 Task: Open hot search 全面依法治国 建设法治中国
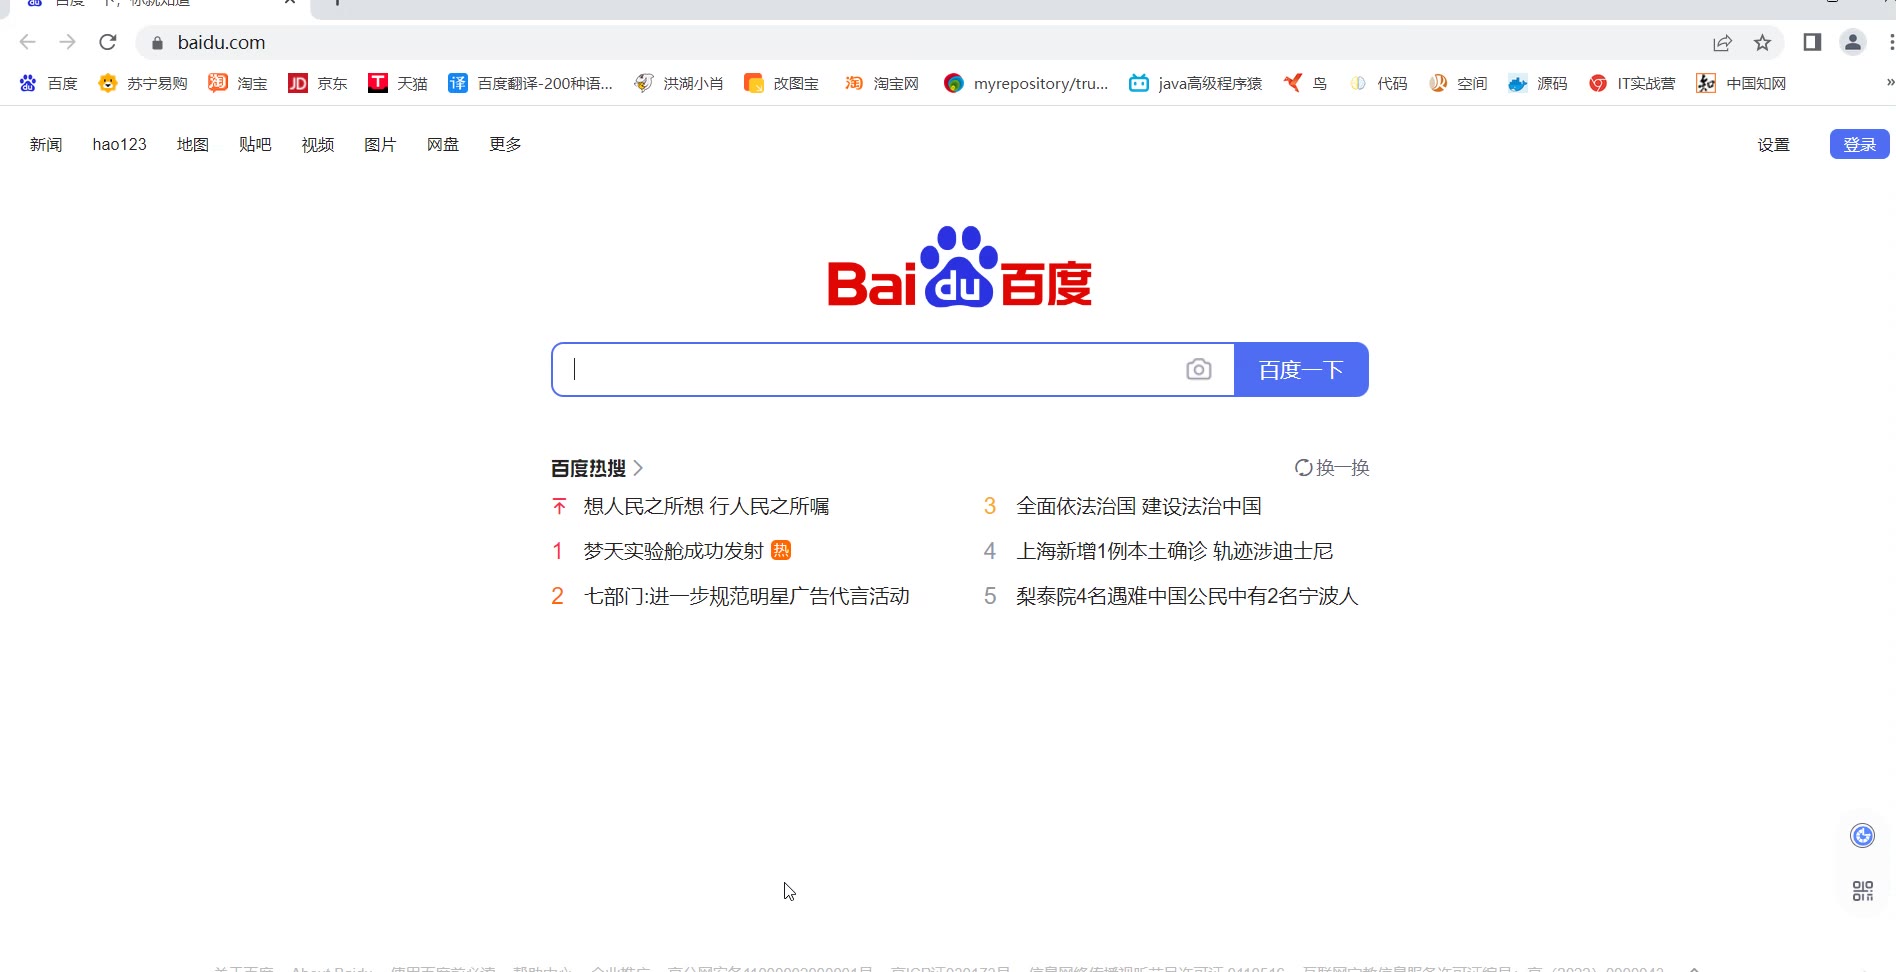[1139, 506]
